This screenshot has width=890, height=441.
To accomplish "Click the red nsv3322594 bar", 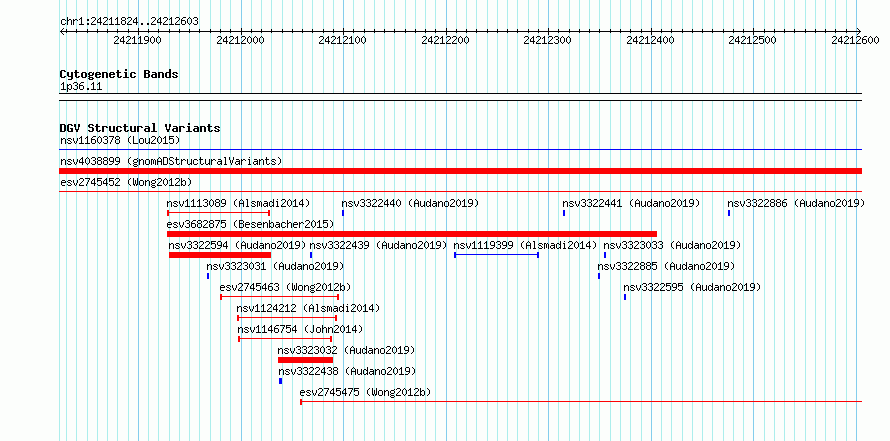I will point(220,255).
